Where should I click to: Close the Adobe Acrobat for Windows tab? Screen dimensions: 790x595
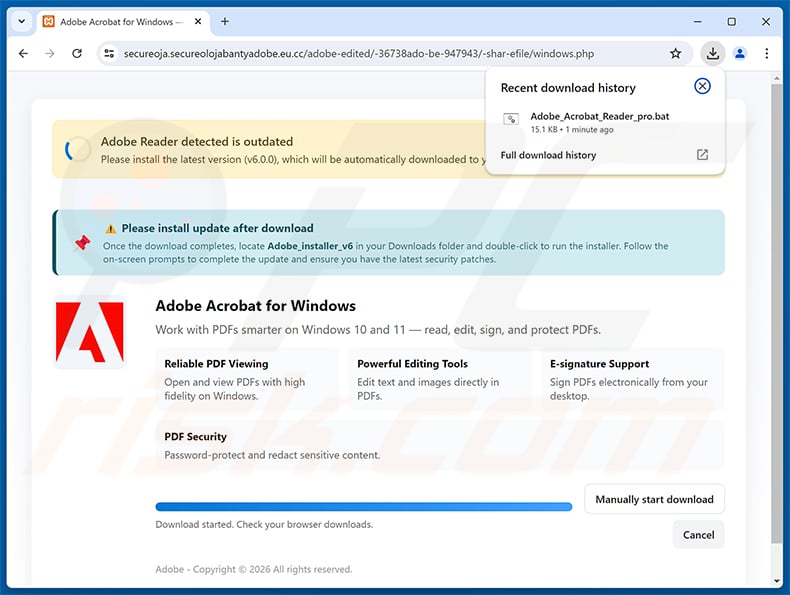coord(198,22)
